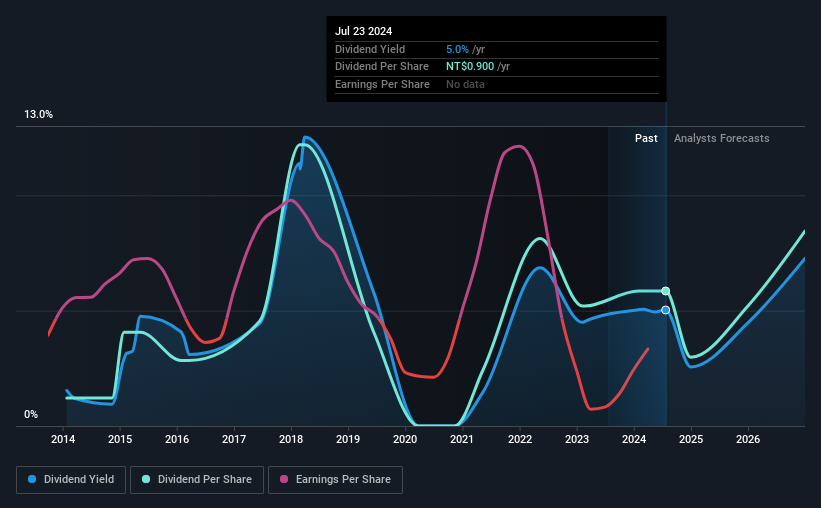Click the Past section label

coord(646,138)
